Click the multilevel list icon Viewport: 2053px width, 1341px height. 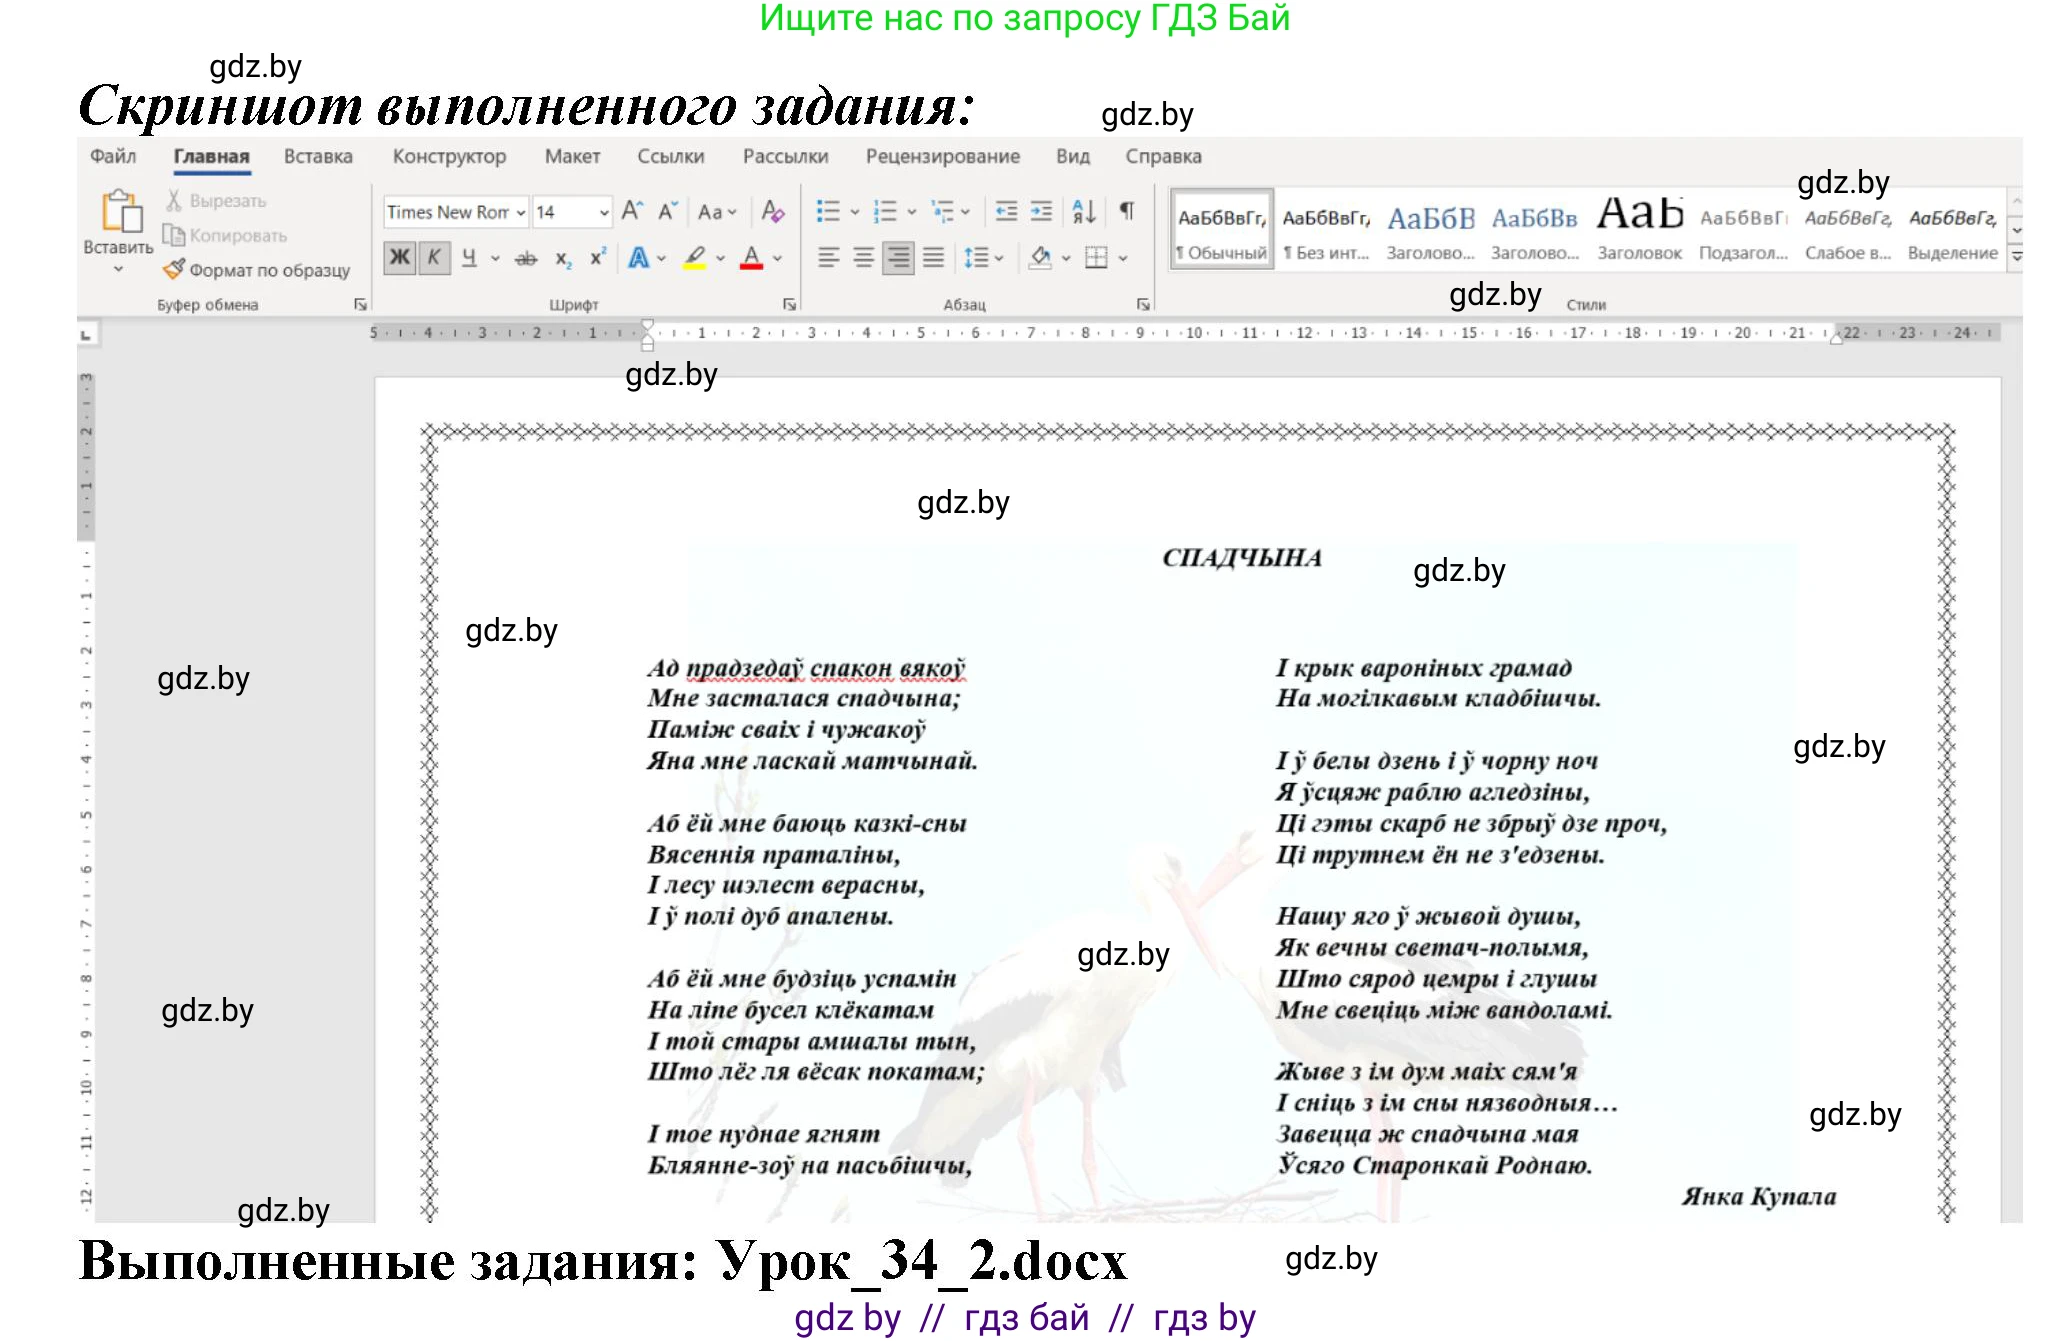tap(942, 211)
